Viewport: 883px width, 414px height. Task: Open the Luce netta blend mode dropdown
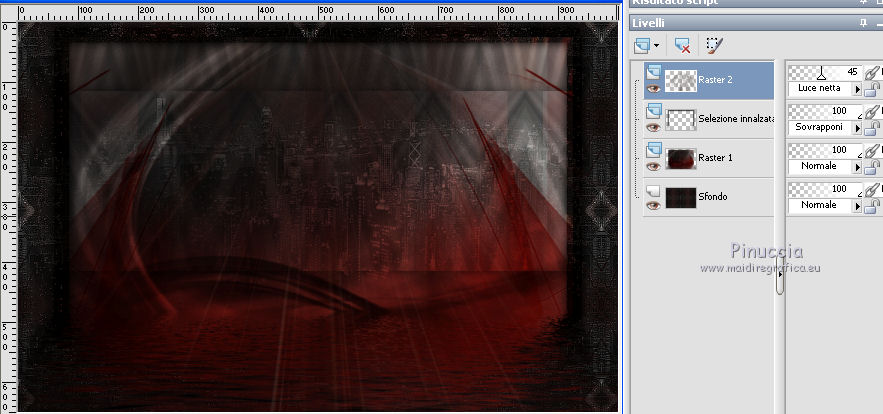pyautogui.click(x=858, y=89)
